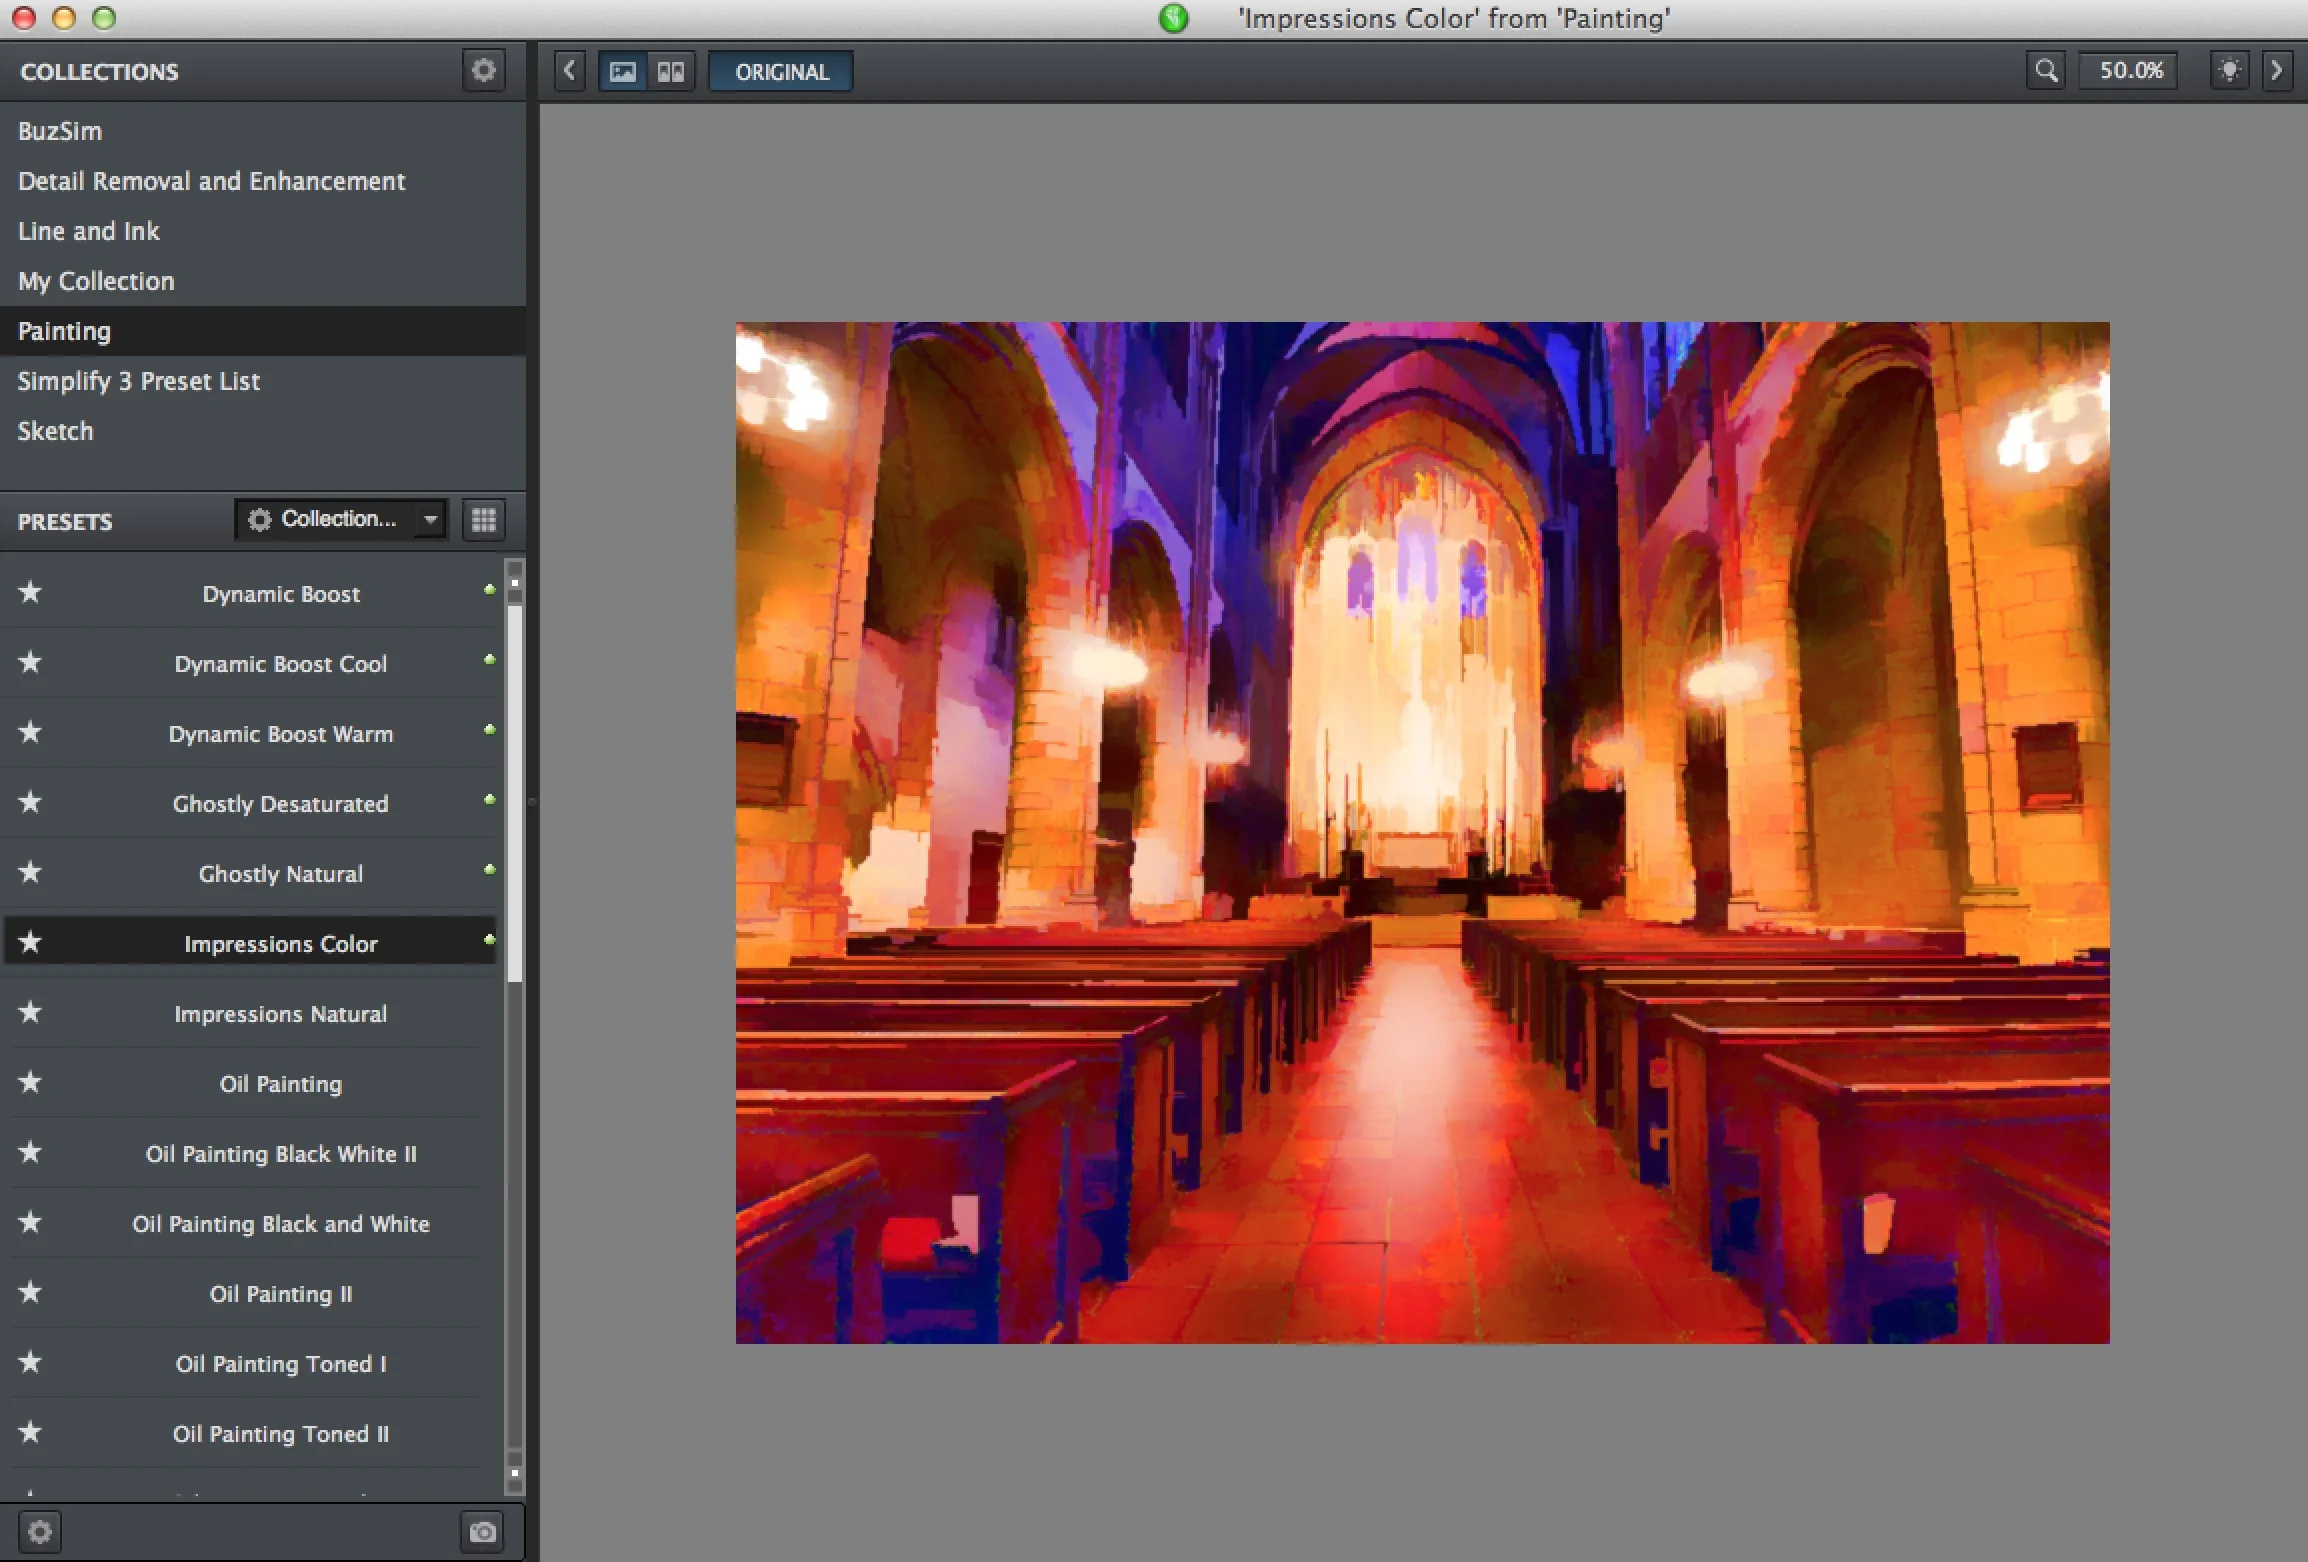Viewport: 2308px width, 1562px height.
Task: Toggle the background brightness light icon
Action: tap(2229, 71)
